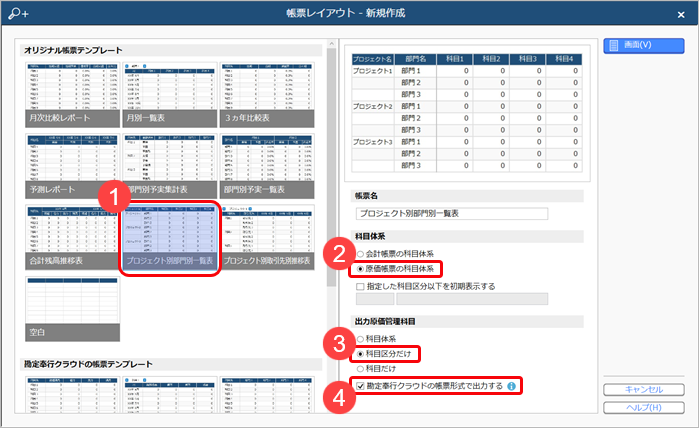Select the 月次比較レポート template
The height and width of the screenshot is (428, 699).
coord(73,95)
